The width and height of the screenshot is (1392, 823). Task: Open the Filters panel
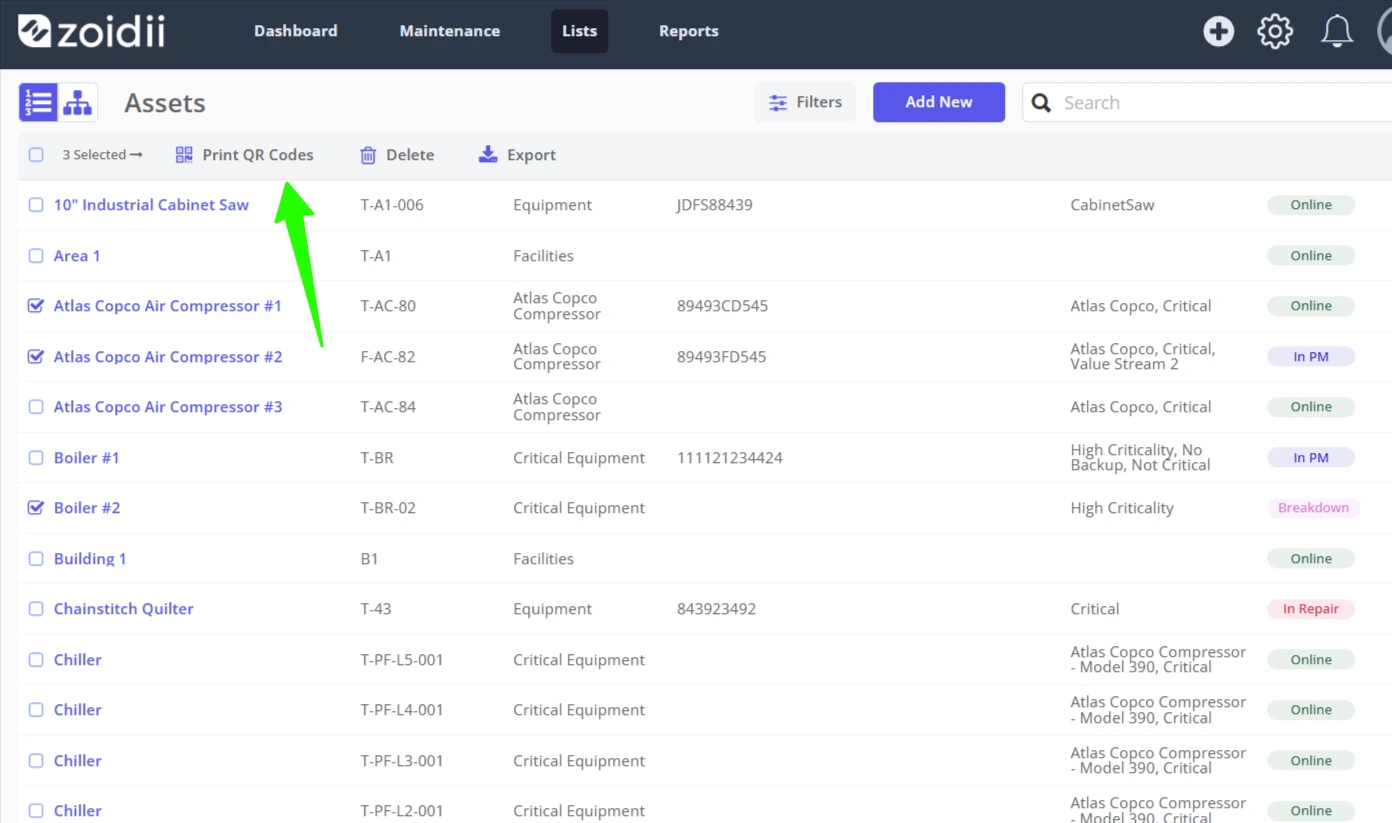pos(805,102)
